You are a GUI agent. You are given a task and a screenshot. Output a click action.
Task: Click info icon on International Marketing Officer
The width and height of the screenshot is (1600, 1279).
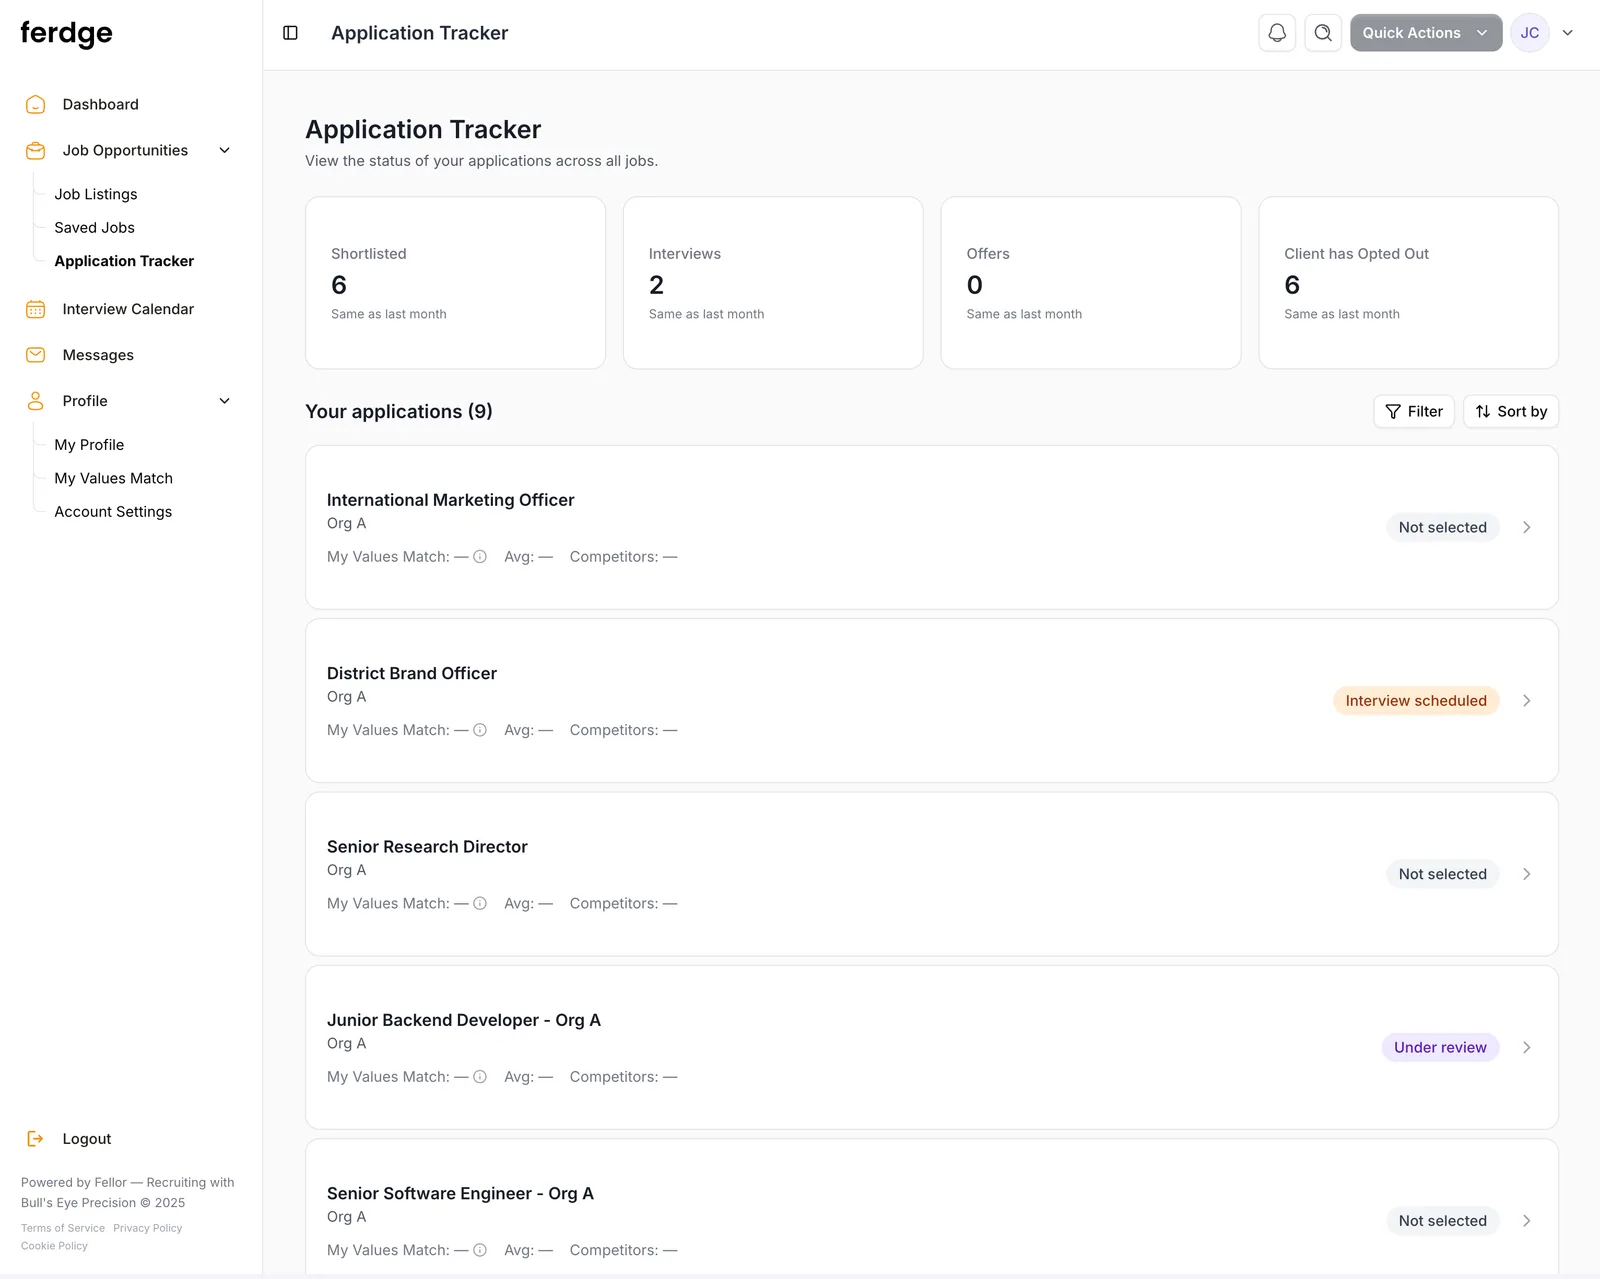tap(480, 557)
